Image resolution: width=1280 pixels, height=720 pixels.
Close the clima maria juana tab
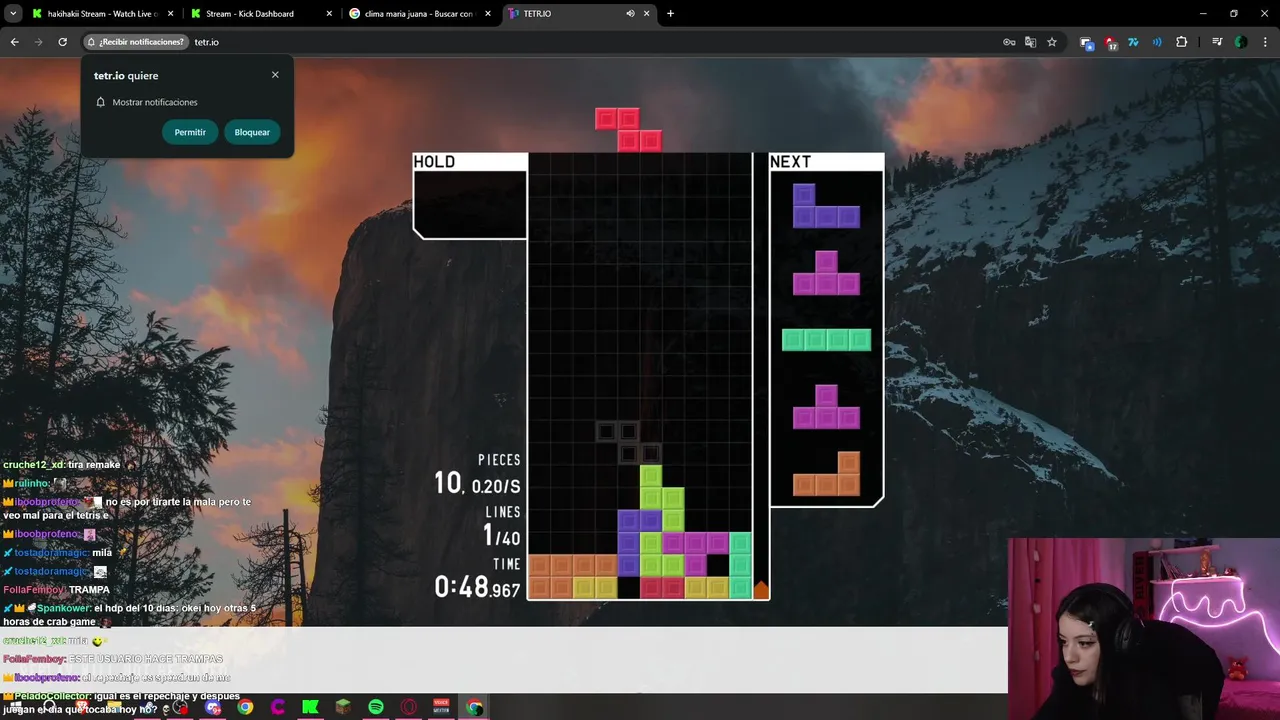coord(488,14)
